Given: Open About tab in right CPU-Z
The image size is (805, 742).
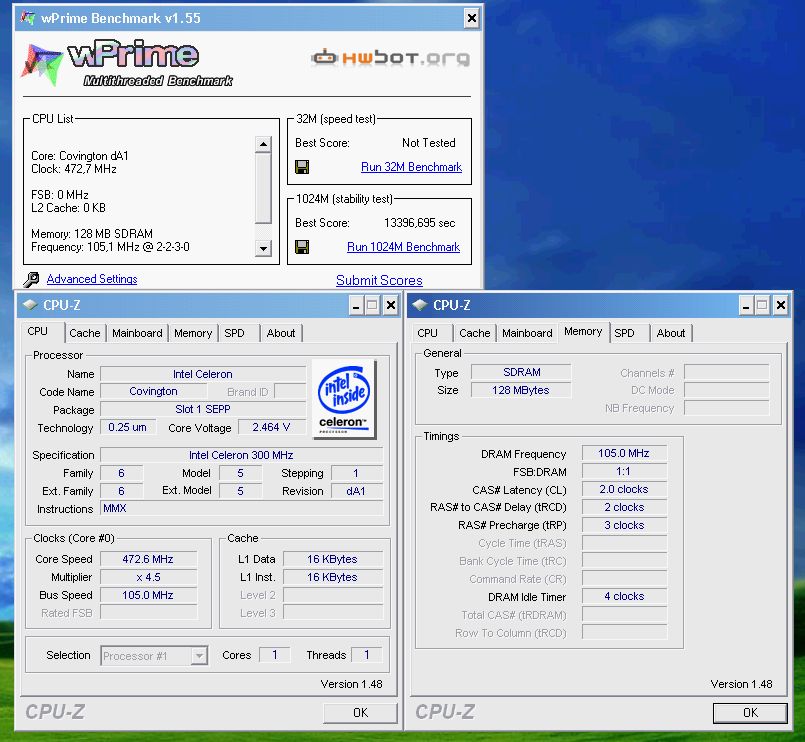Looking at the screenshot, I should (x=671, y=333).
